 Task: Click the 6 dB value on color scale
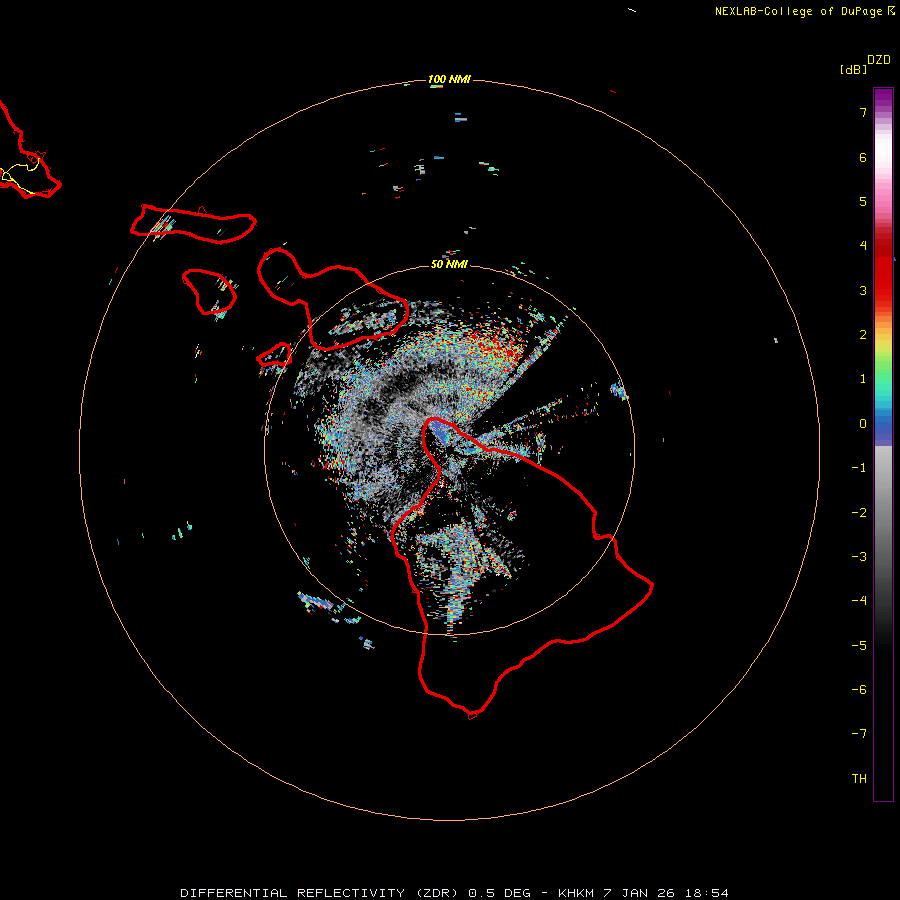point(863,157)
